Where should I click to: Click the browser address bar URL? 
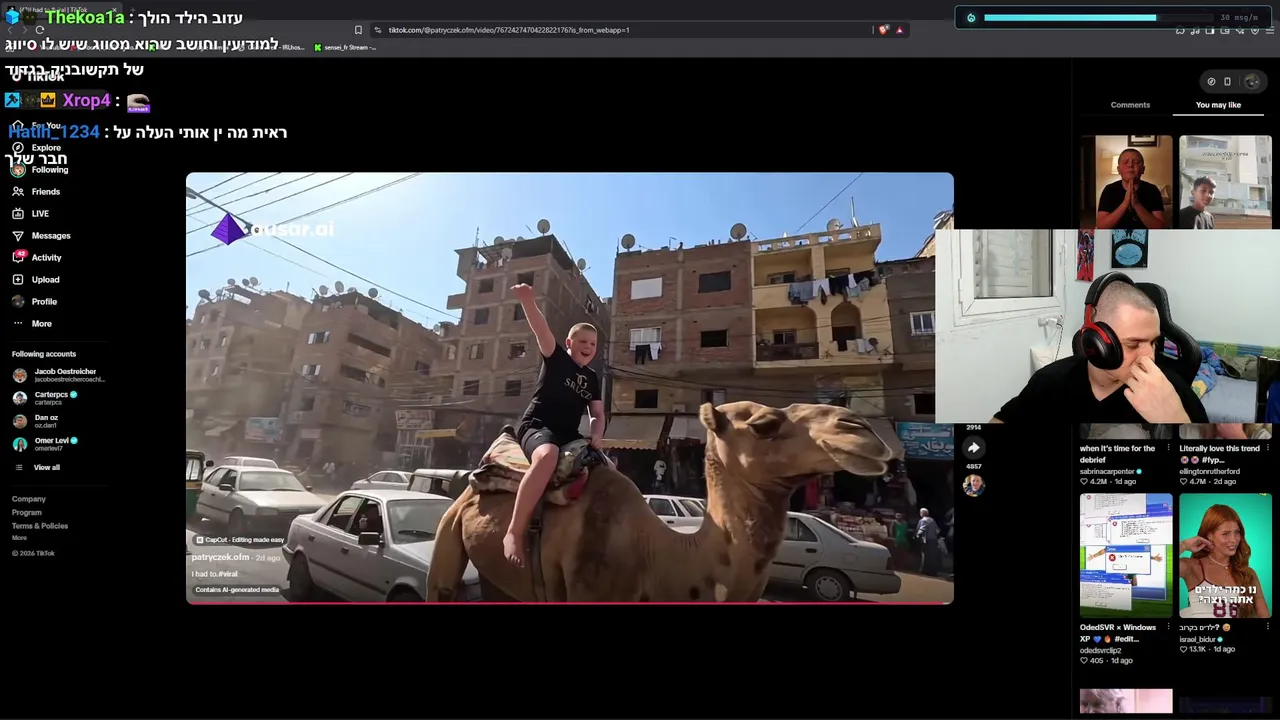coord(508,30)
